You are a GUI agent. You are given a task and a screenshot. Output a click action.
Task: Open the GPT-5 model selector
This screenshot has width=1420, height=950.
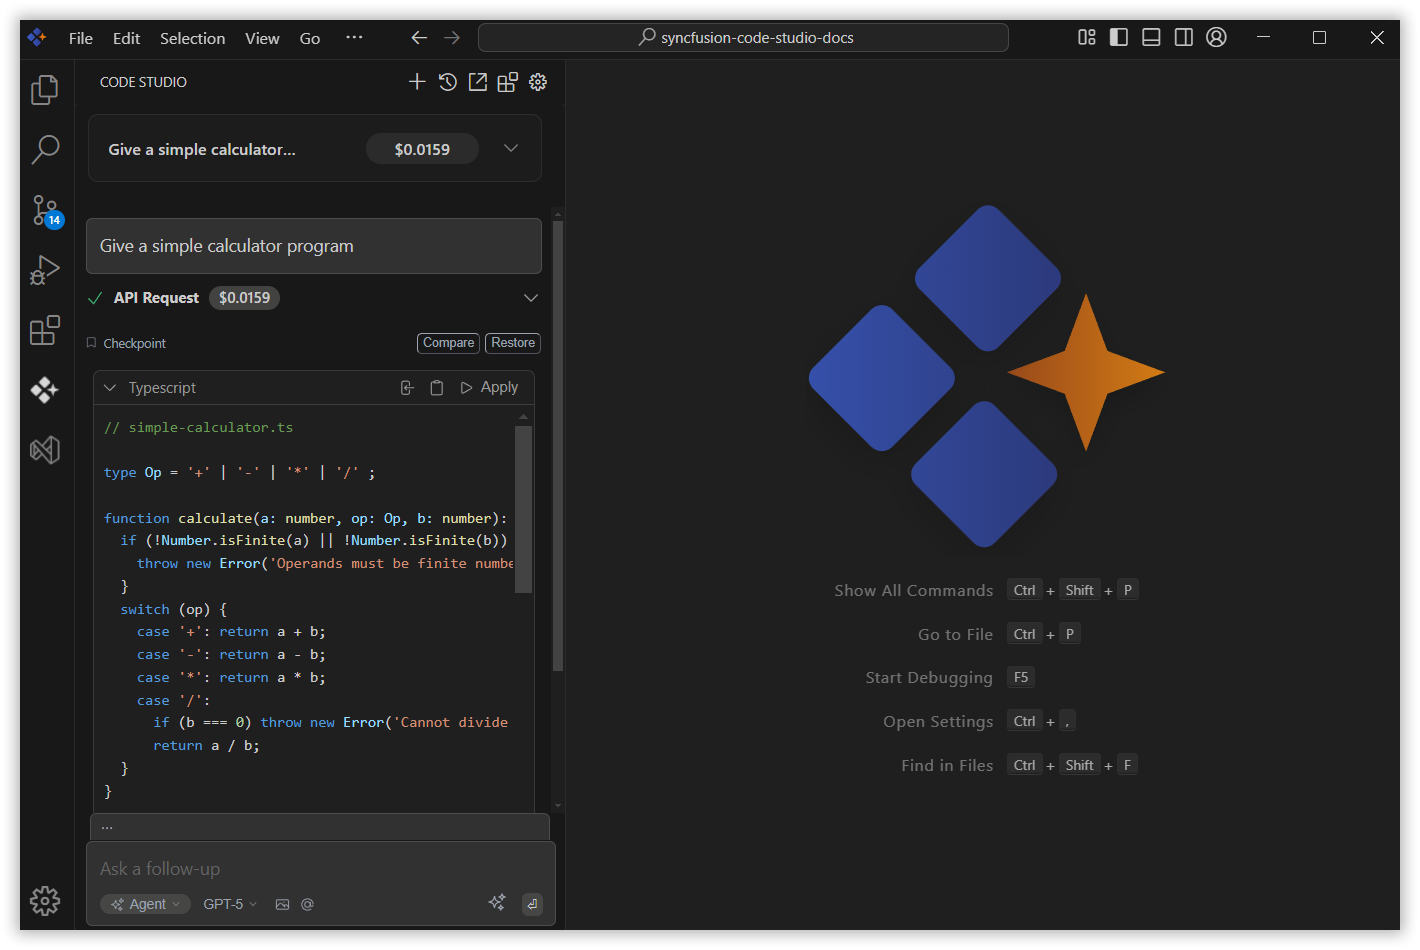230,904
